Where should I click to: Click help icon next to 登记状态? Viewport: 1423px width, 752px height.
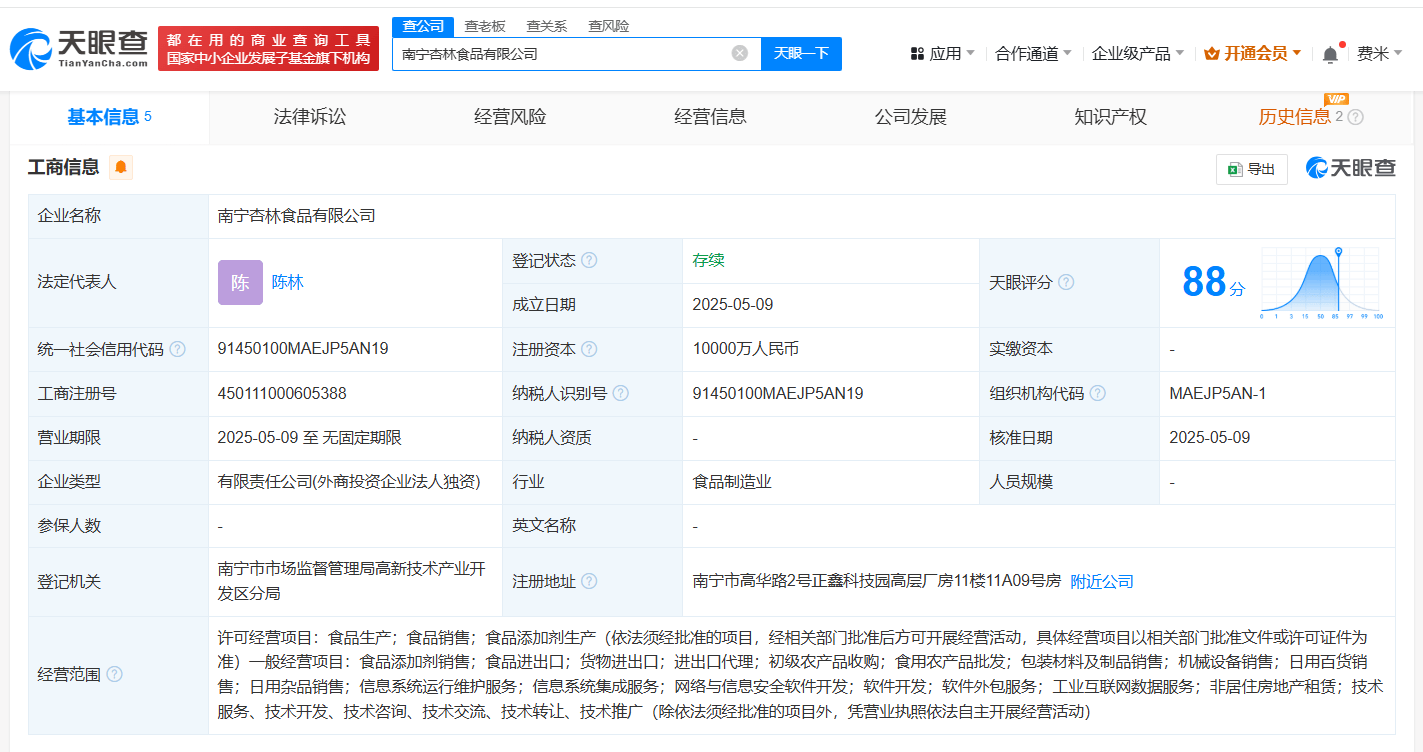click(589, 261)
